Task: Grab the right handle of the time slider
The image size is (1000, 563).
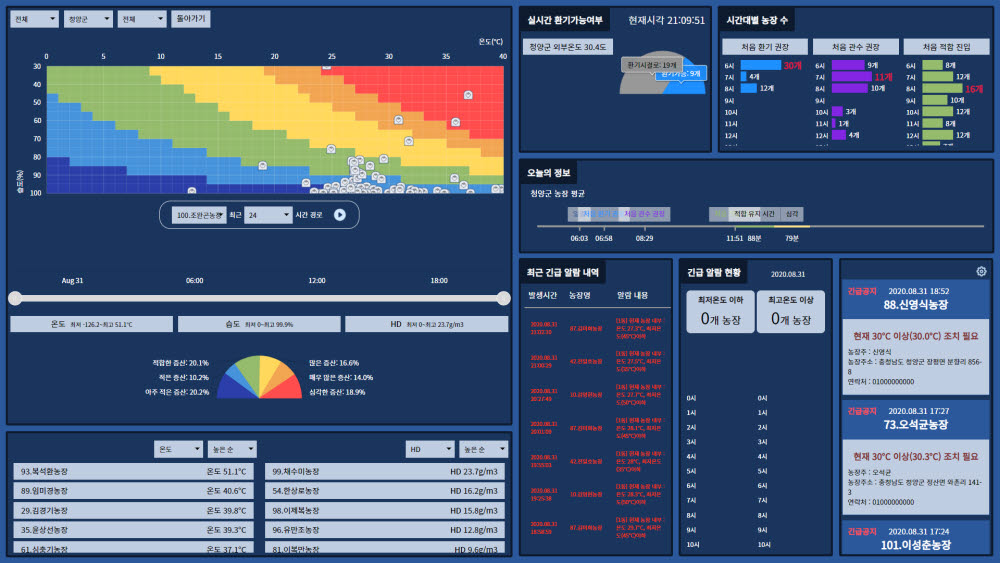Action: pyautogui.click(x=503, y=298)
